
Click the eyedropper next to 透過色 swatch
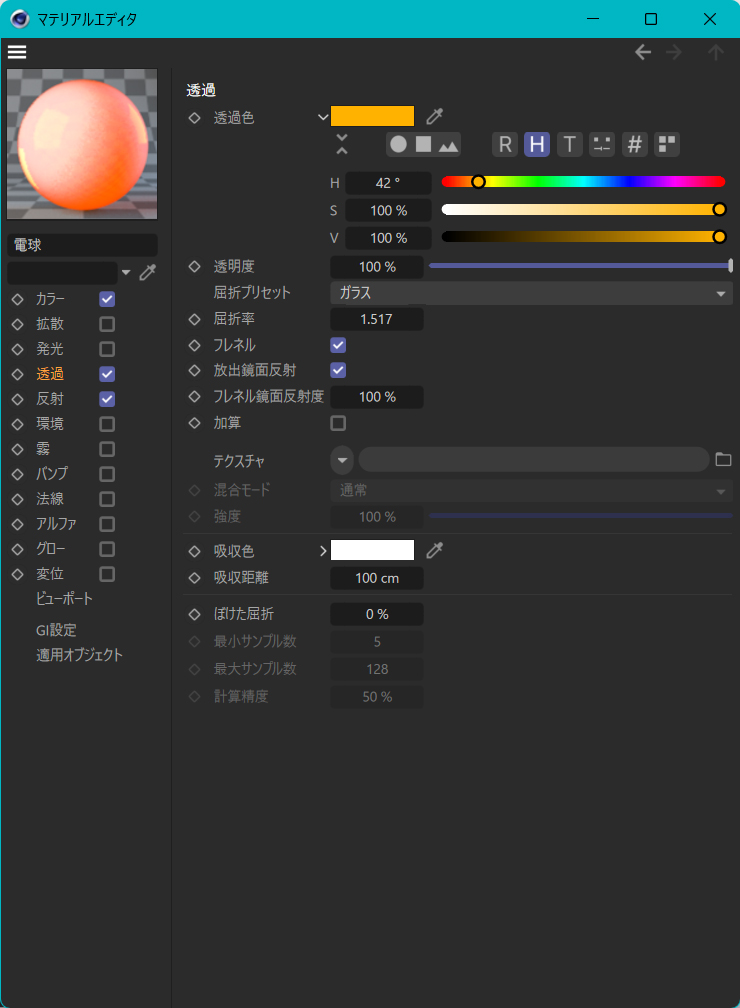434,116
